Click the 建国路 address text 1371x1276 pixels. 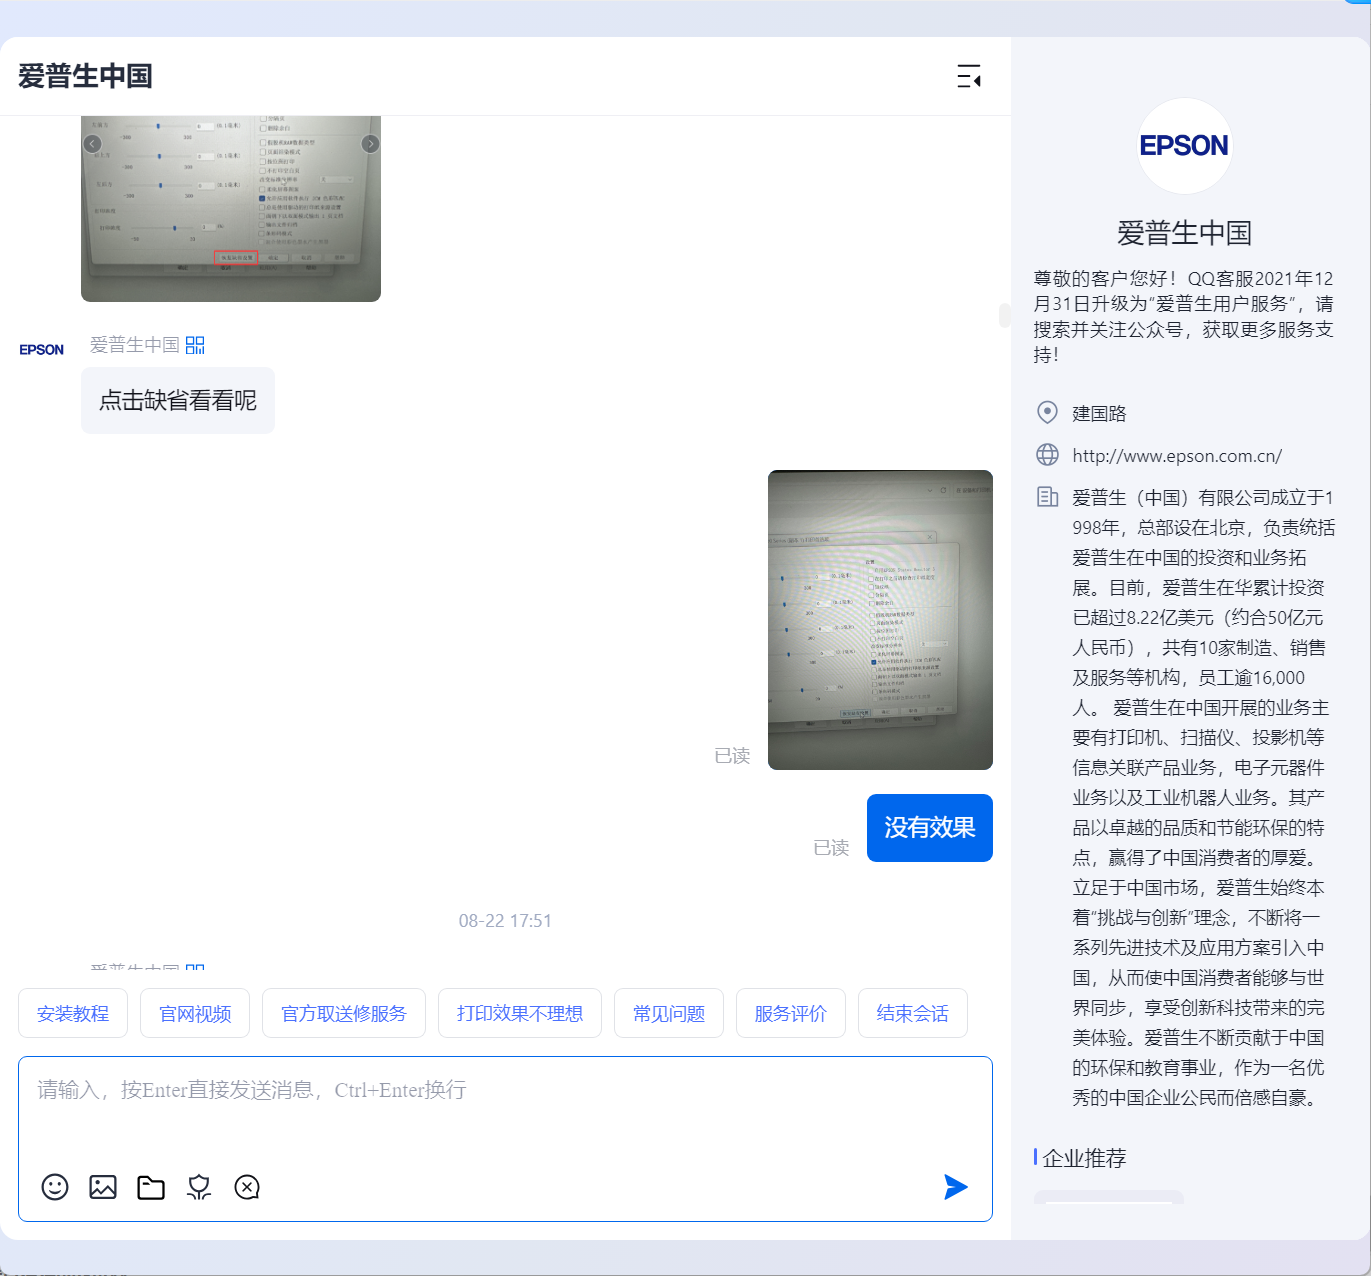(1099, 413)
